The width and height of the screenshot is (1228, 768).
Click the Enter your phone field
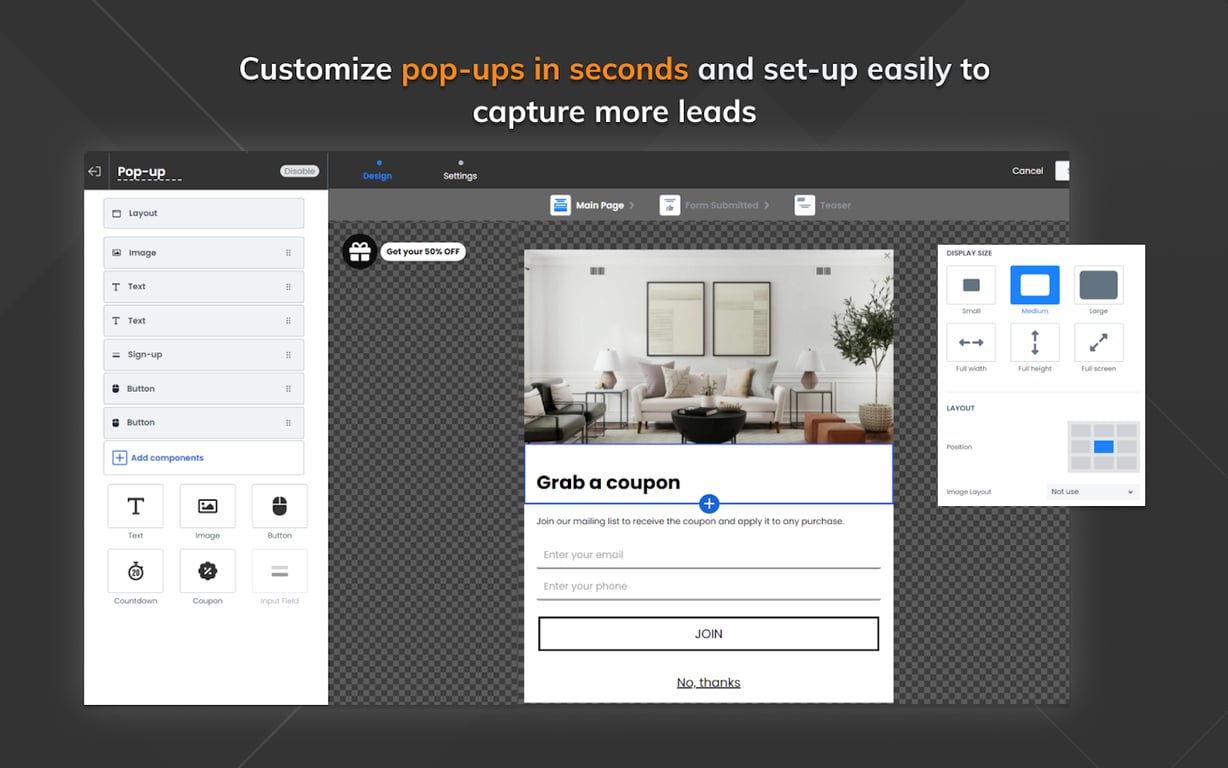[x=708, y=587]
